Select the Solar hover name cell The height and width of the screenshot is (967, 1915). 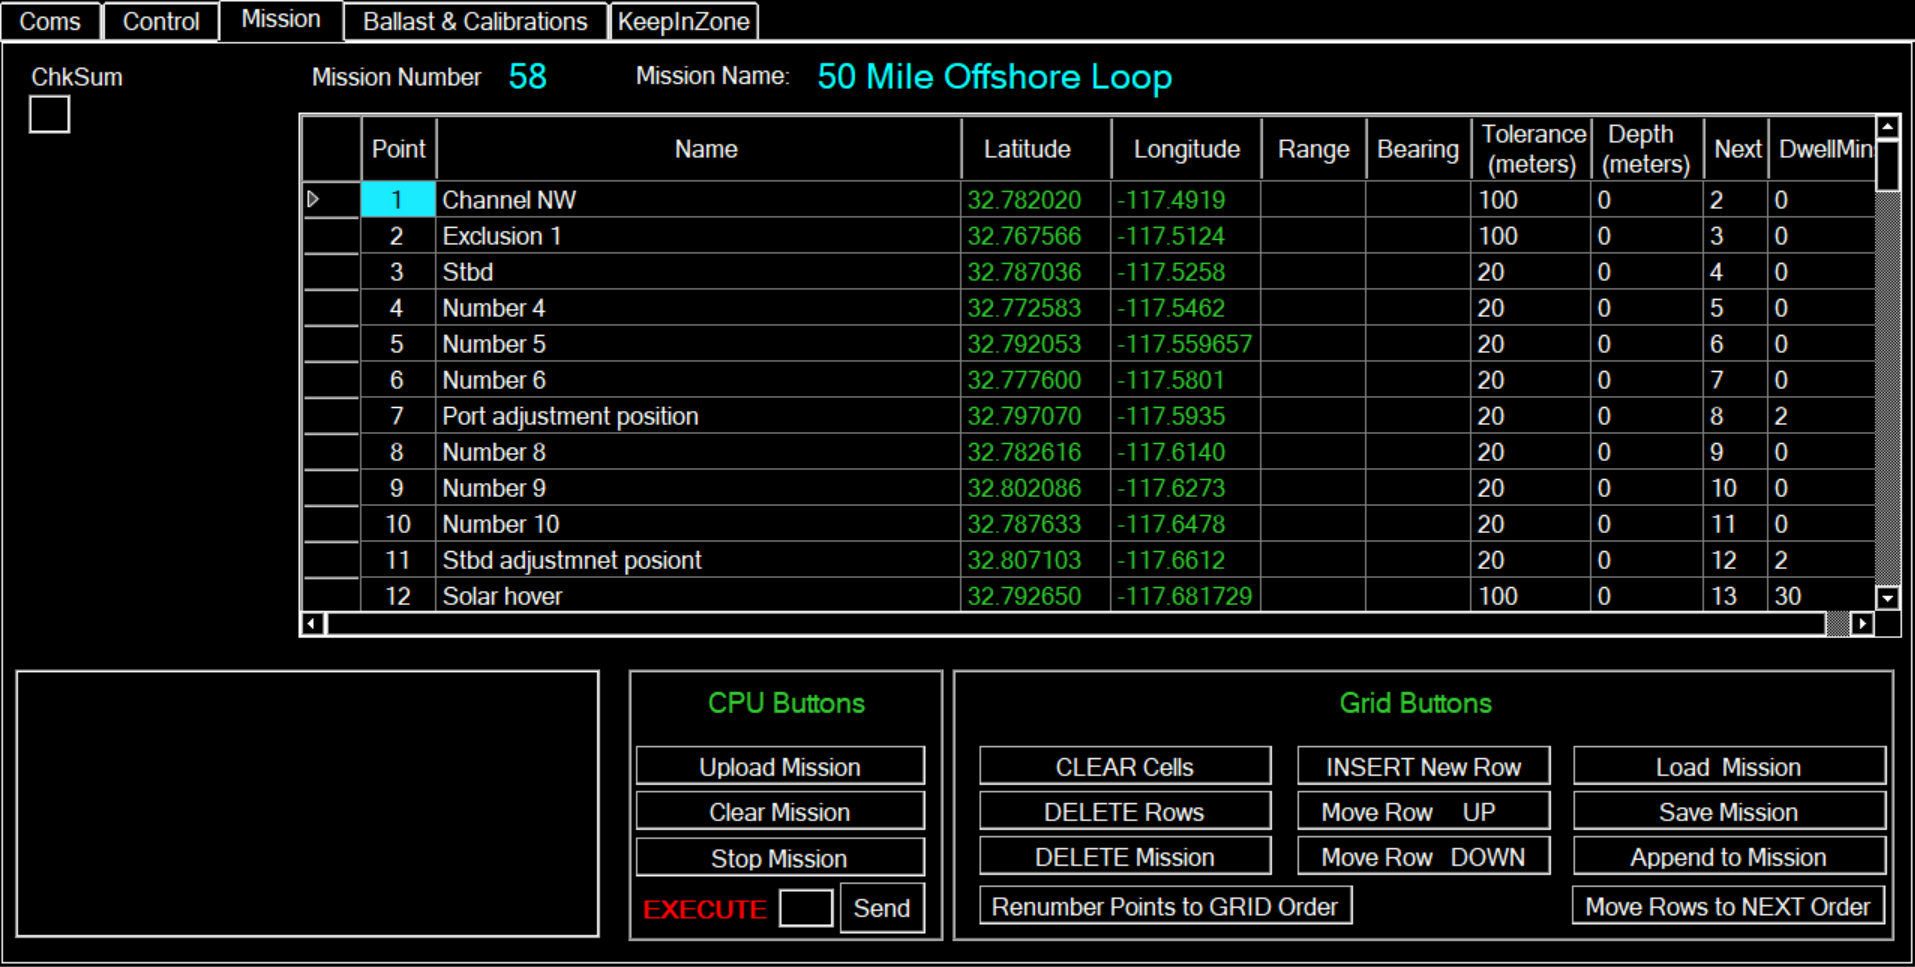coord(698,596)
